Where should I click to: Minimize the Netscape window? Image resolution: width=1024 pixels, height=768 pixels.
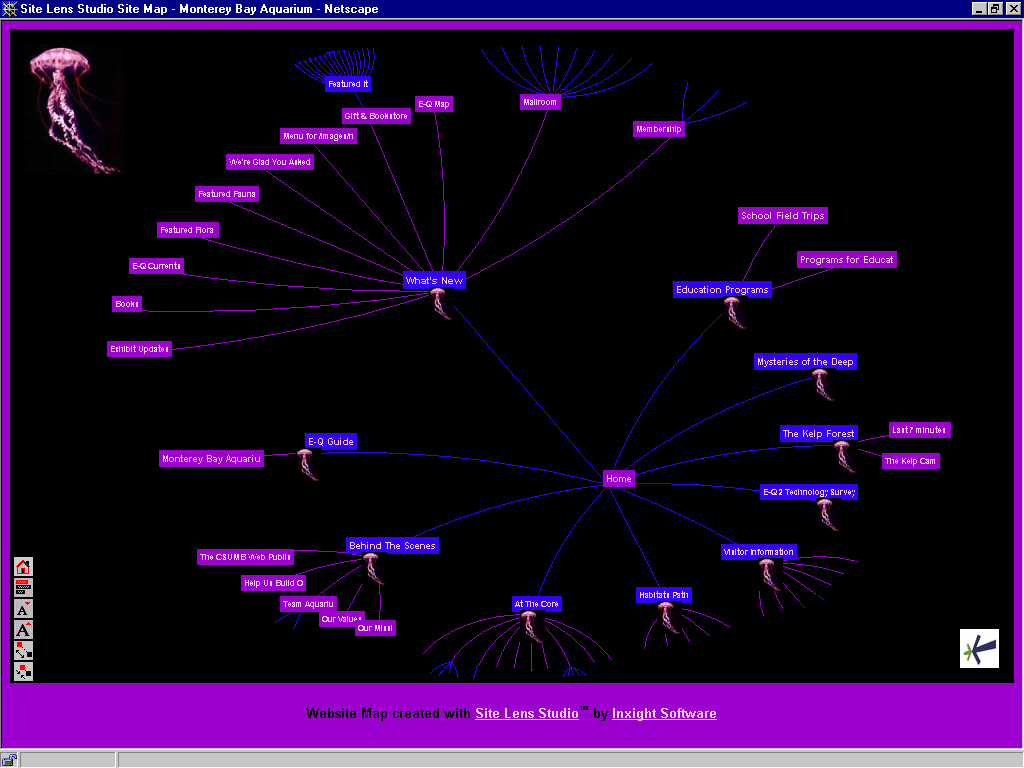point(980,8)
